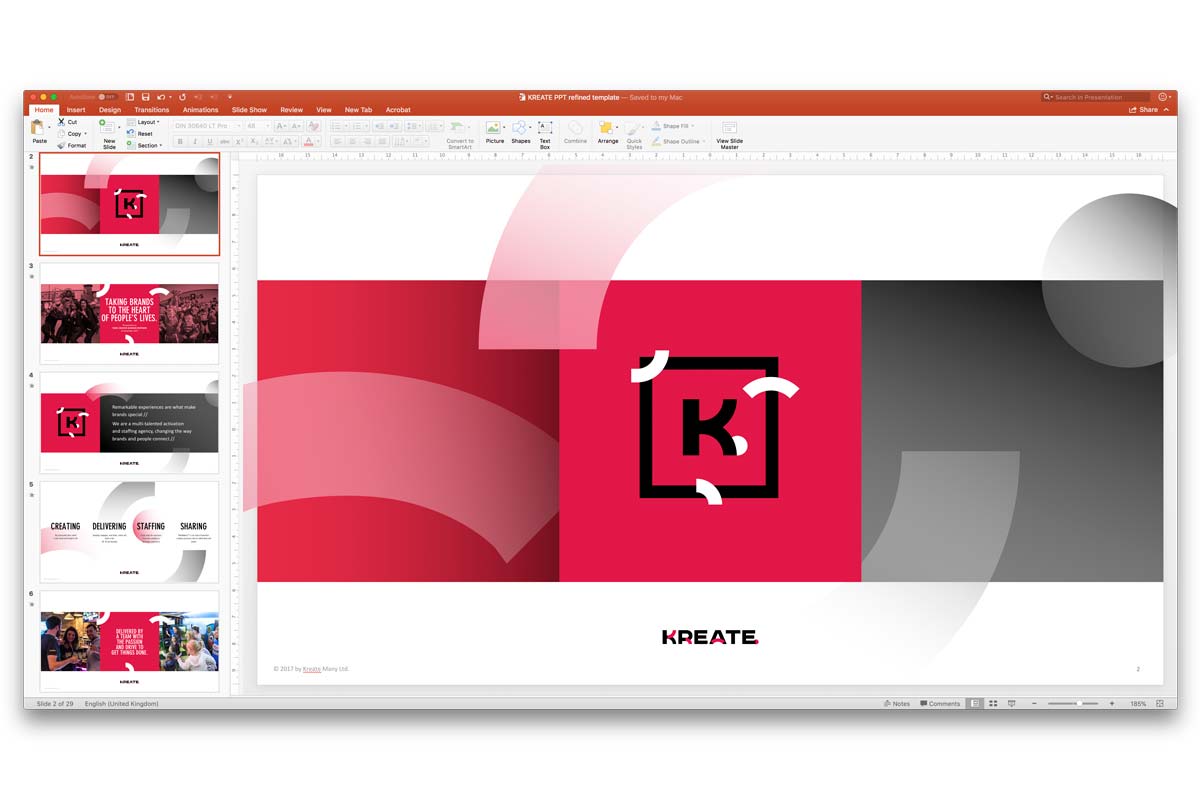Open the Shape Fill dropdown
The width and height of the screenshot is (1200, 800).
(x=673, y=126)
